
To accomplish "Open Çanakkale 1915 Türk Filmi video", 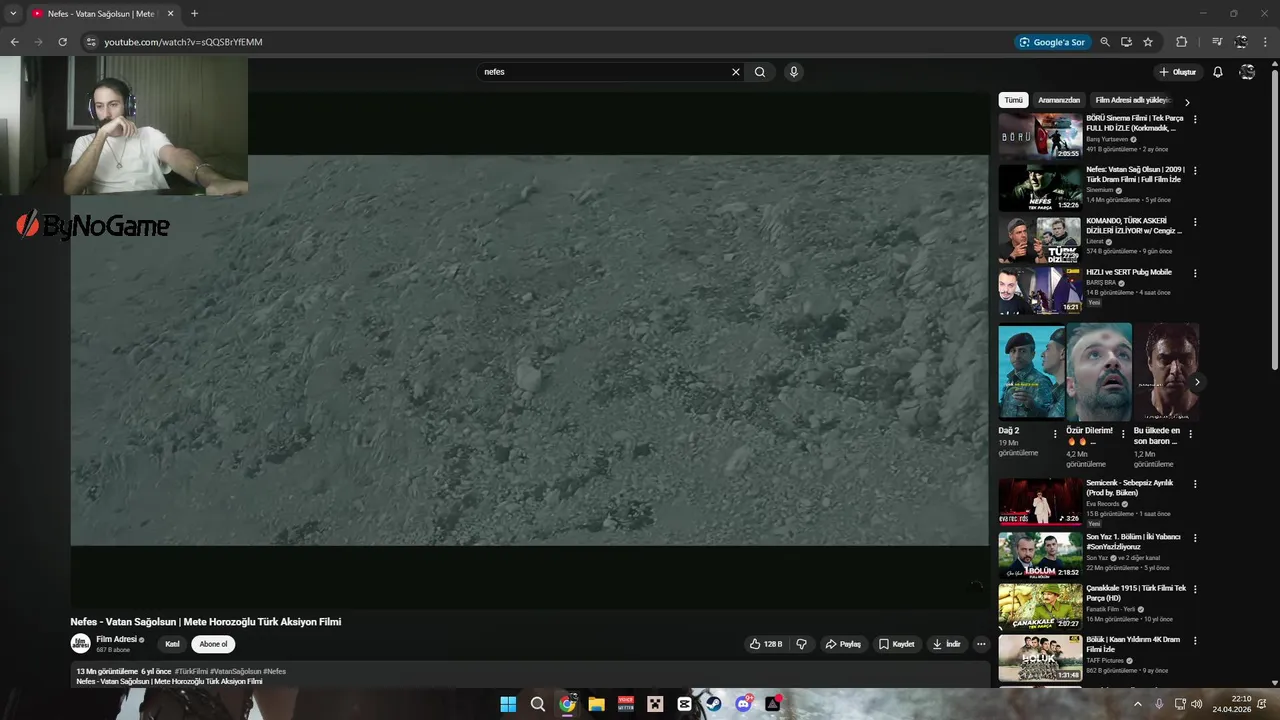I will point(1040,606).
